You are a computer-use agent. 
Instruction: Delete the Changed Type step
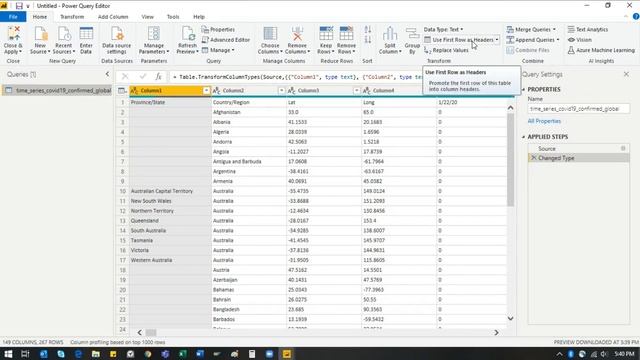[533, 158]
